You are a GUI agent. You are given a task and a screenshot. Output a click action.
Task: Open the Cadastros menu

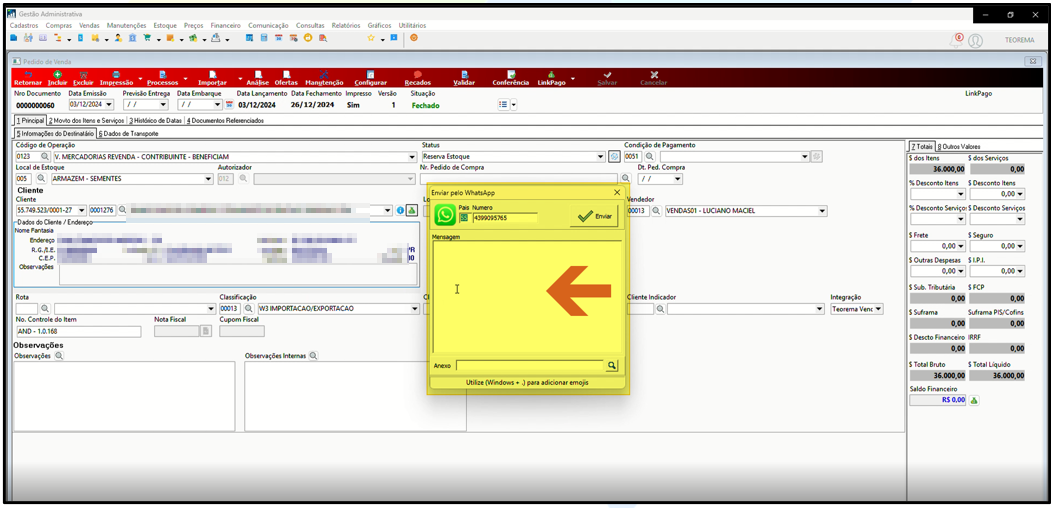(x=24, y=25)
